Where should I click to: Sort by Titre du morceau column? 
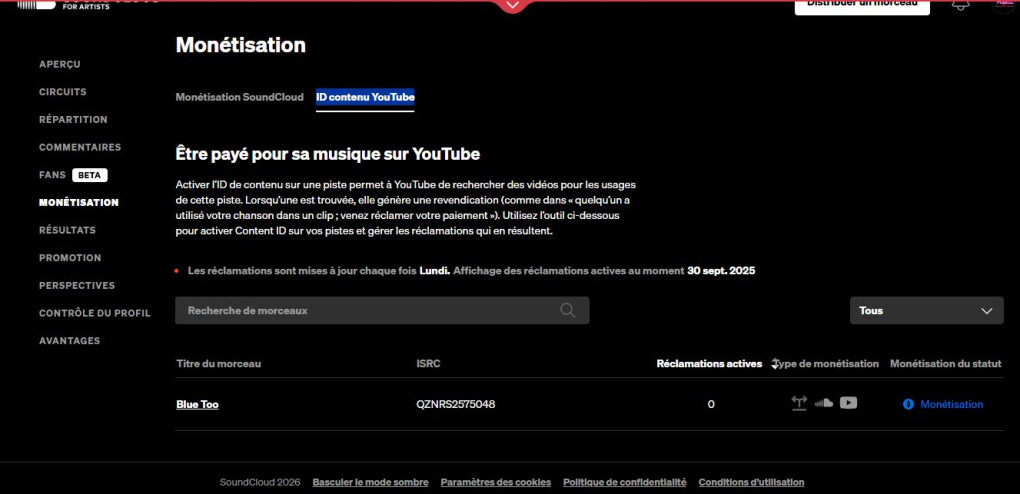click(219, 364)
